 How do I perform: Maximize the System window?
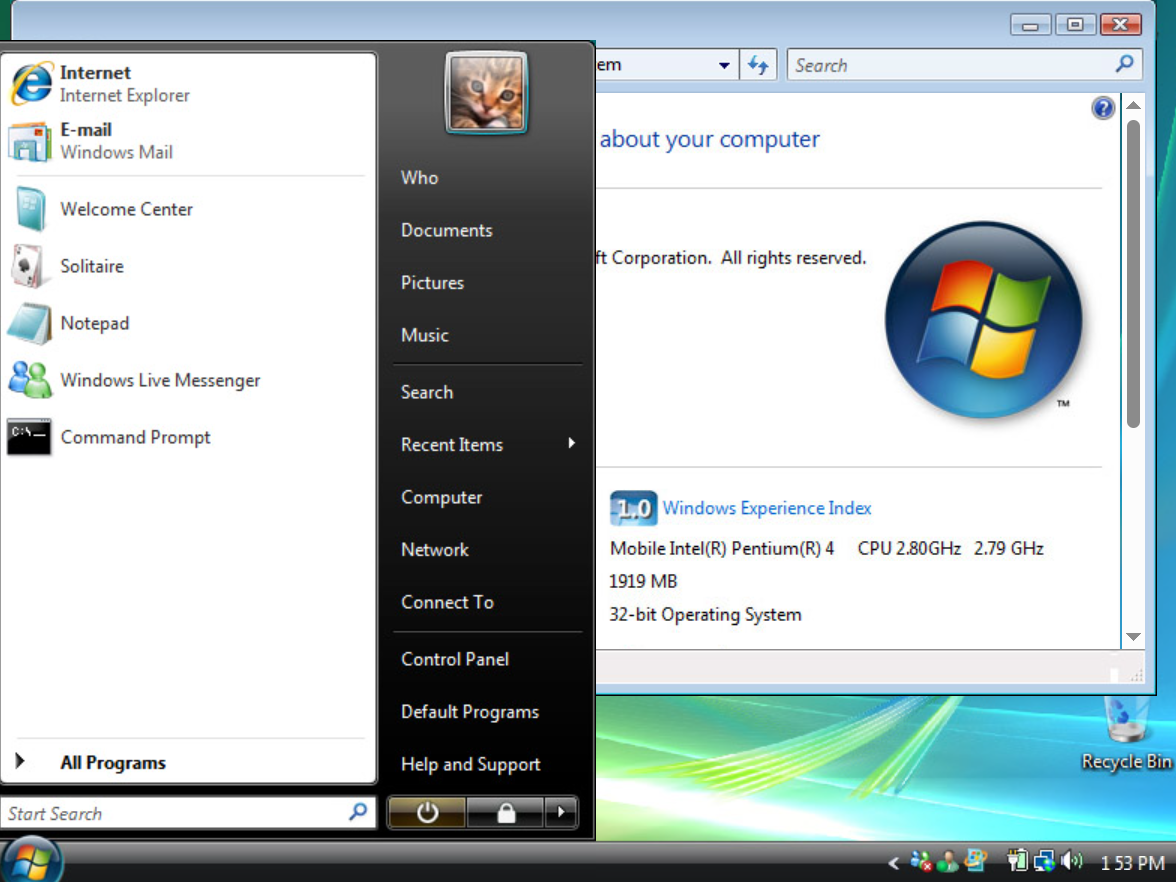pos(1075,25)
